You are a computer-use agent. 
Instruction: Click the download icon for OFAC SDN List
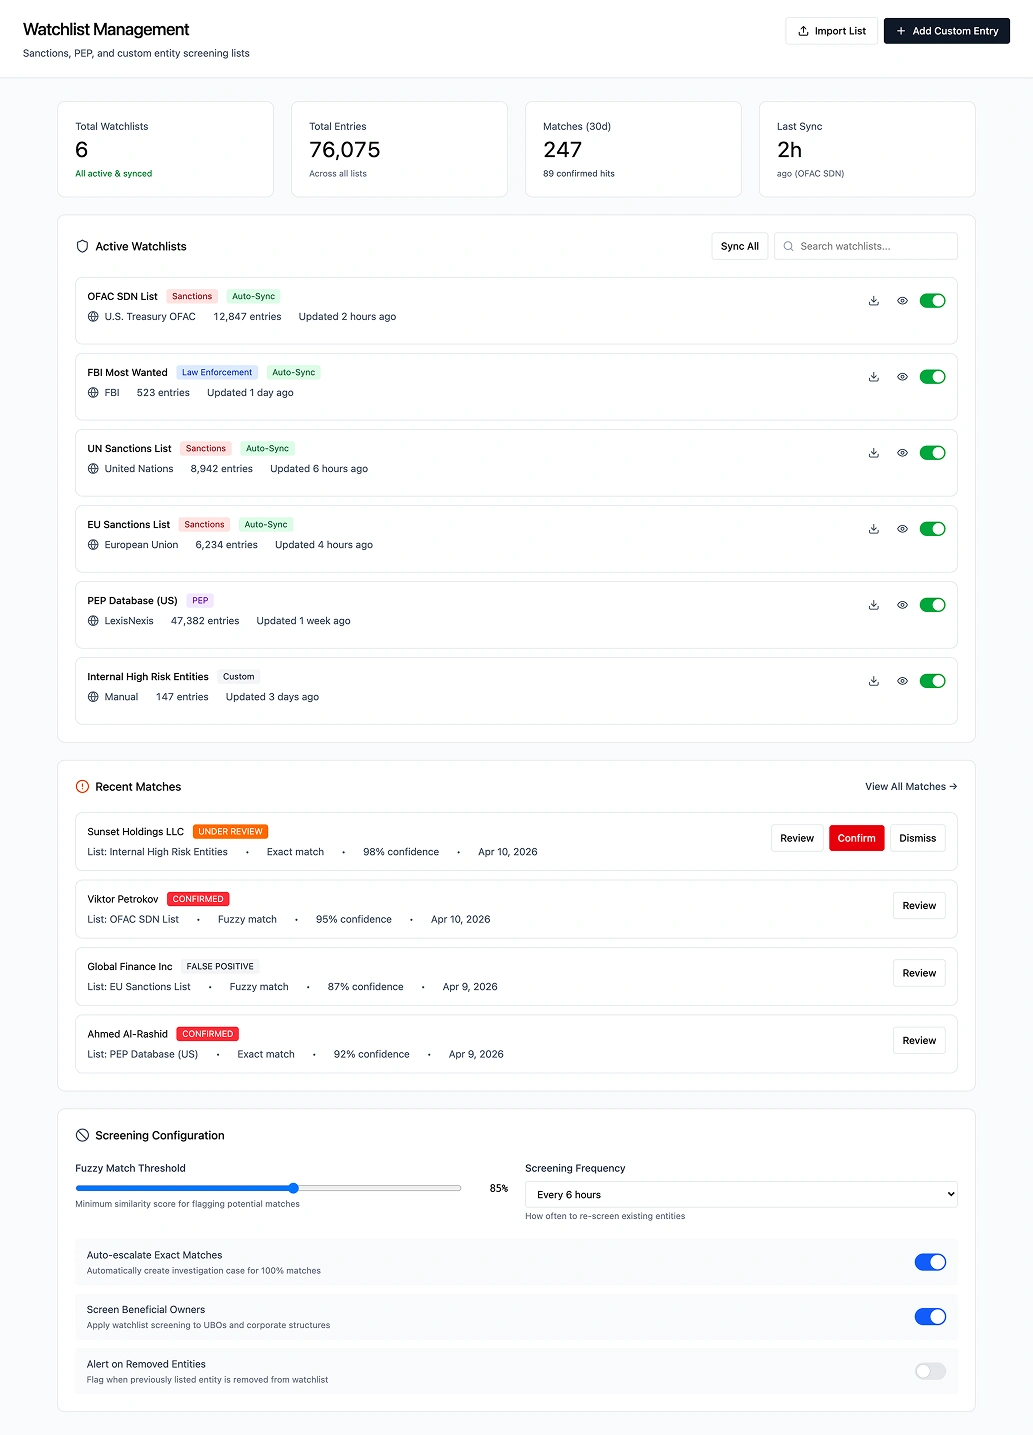(873, 300)
